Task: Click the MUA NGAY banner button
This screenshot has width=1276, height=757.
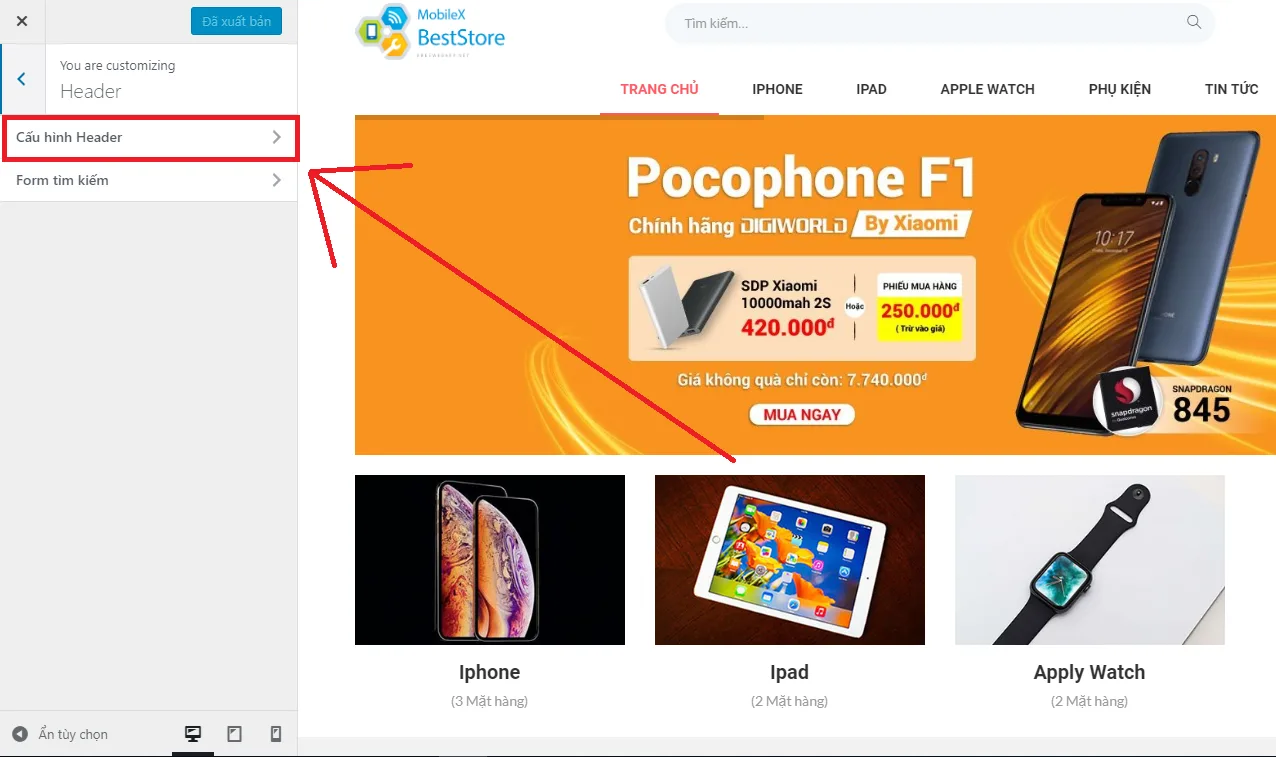Action: pos(802,414)
